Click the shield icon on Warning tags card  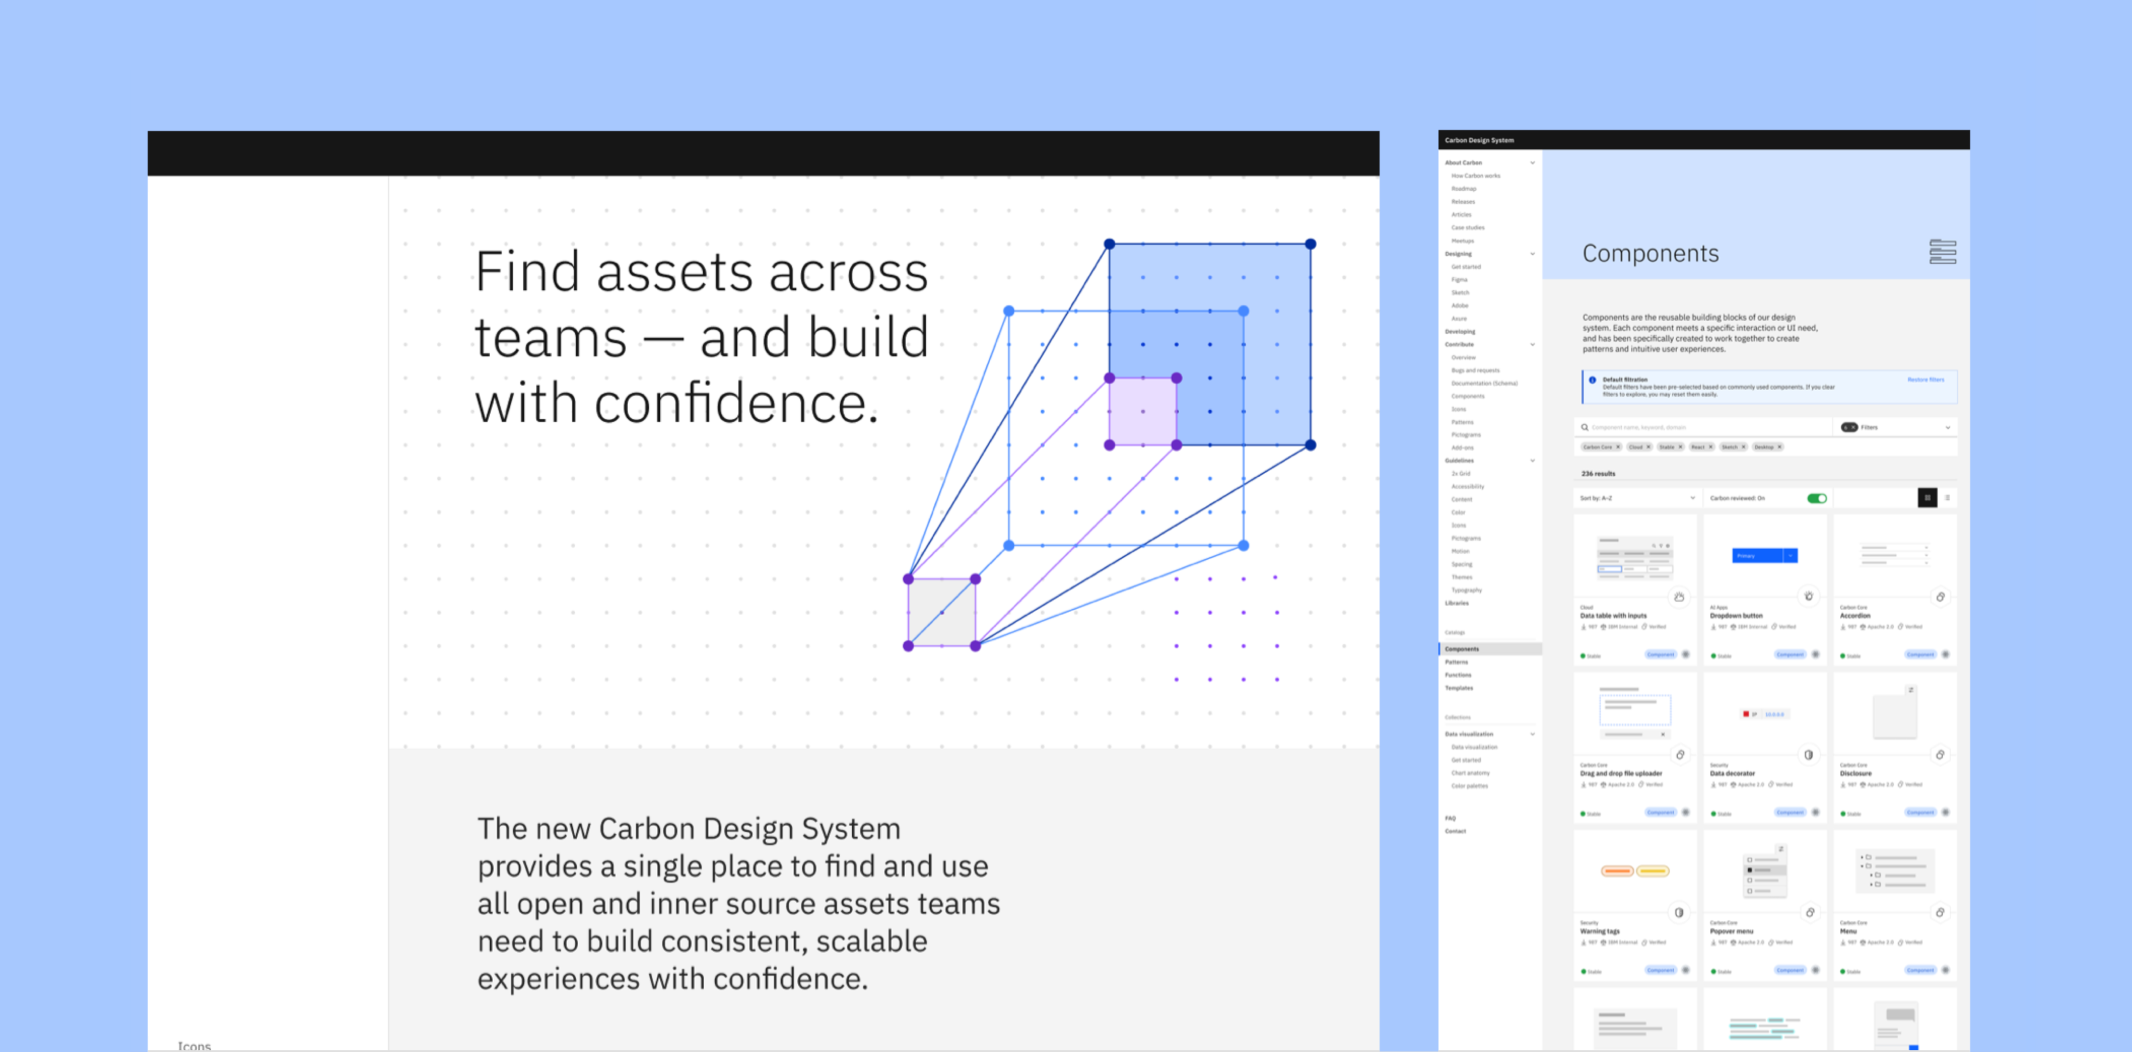click(1679, 912)
